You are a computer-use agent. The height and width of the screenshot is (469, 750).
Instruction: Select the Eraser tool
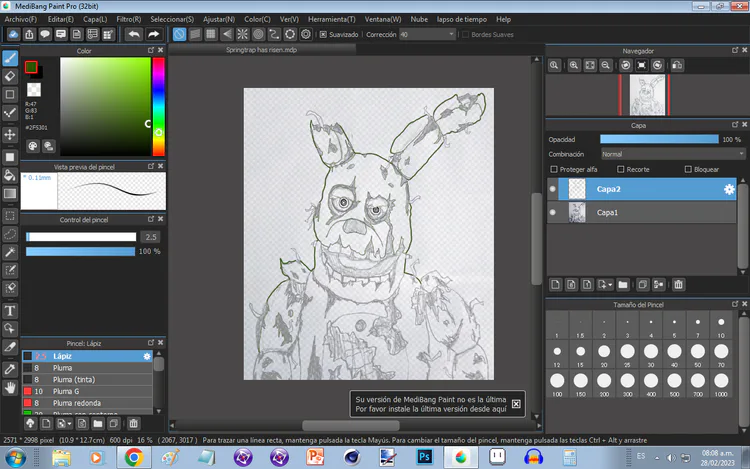pyautogui.click(x=10, y=76)
